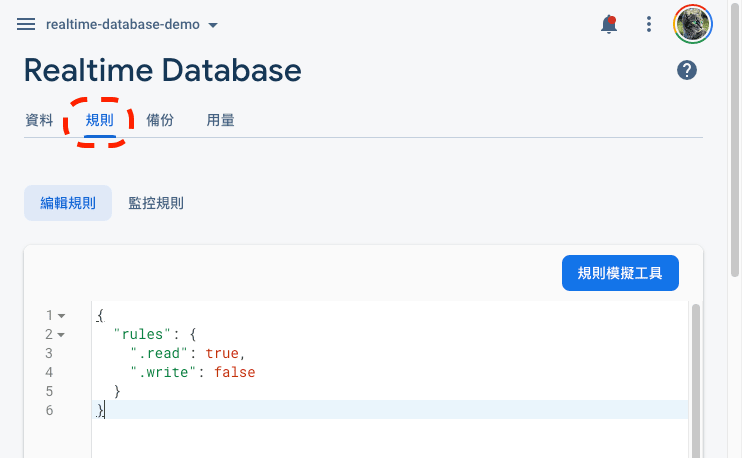Open the hamburger navigation menu
Viewport: 742px width, 458px height.
tap(26, 24)
